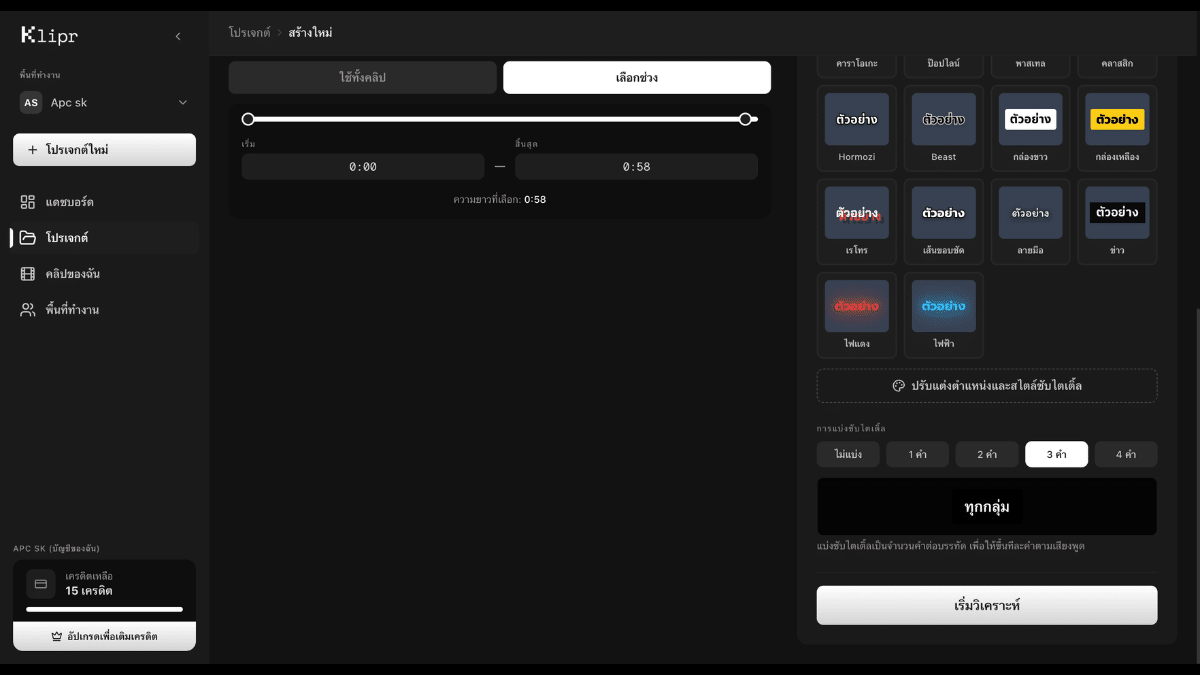Click the คลิปของฉัน film icon

click(x=28, y=274)
